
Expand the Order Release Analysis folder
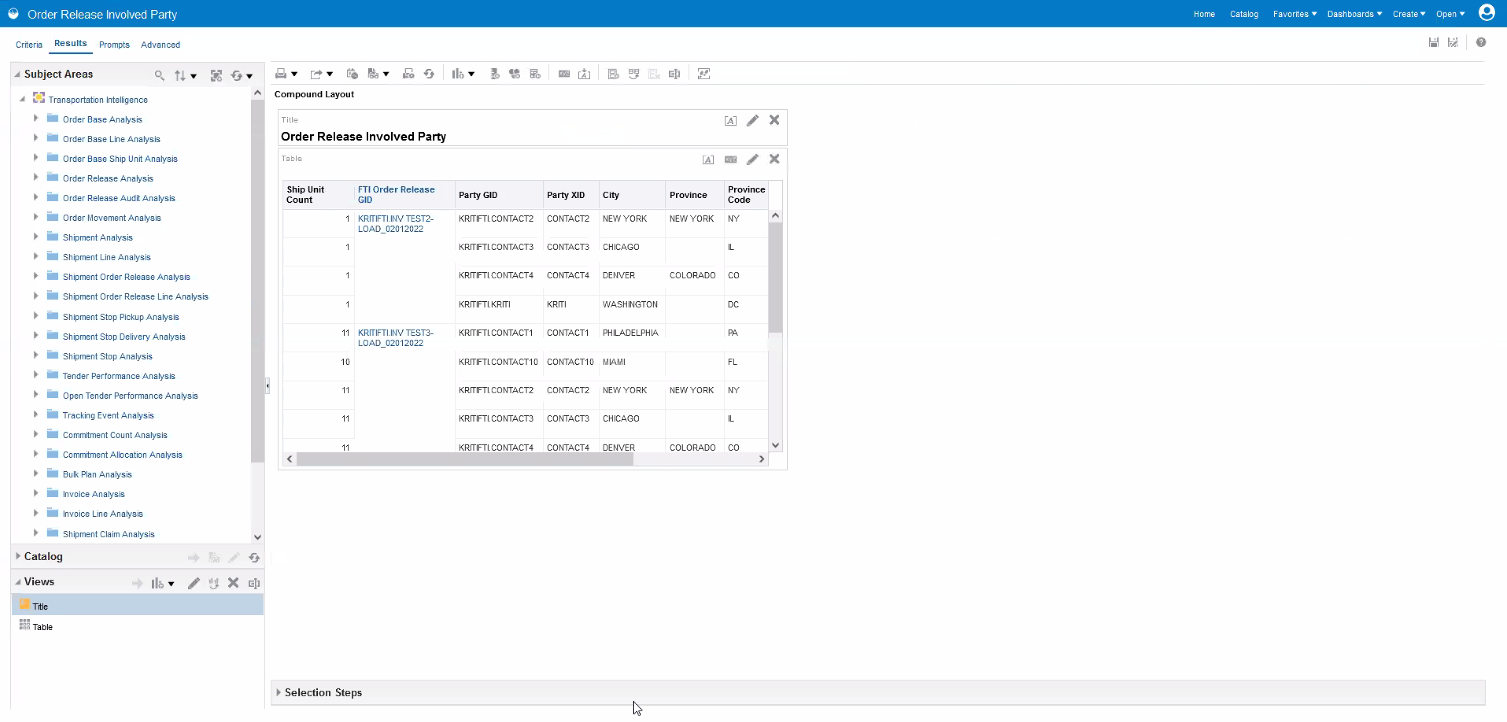pos(36,178)
